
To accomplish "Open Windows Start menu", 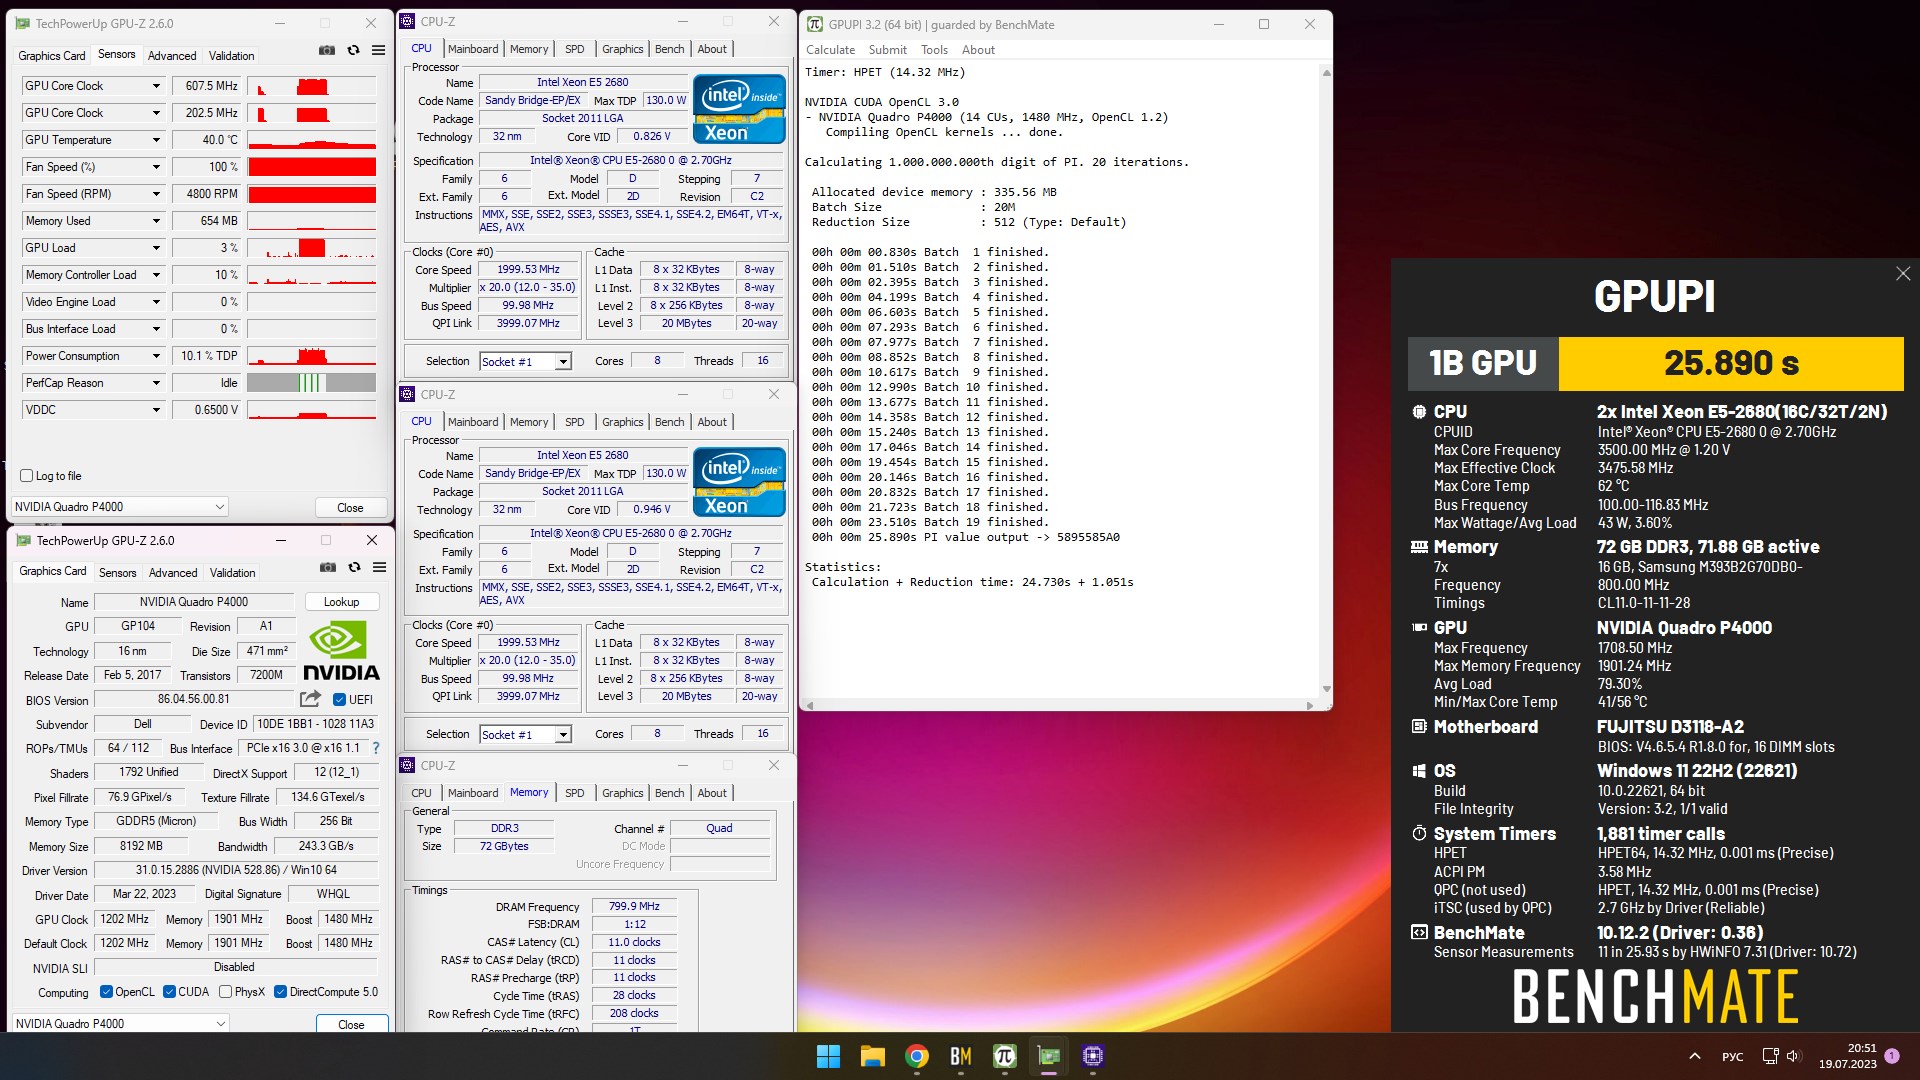I will tap(828, 1056).
